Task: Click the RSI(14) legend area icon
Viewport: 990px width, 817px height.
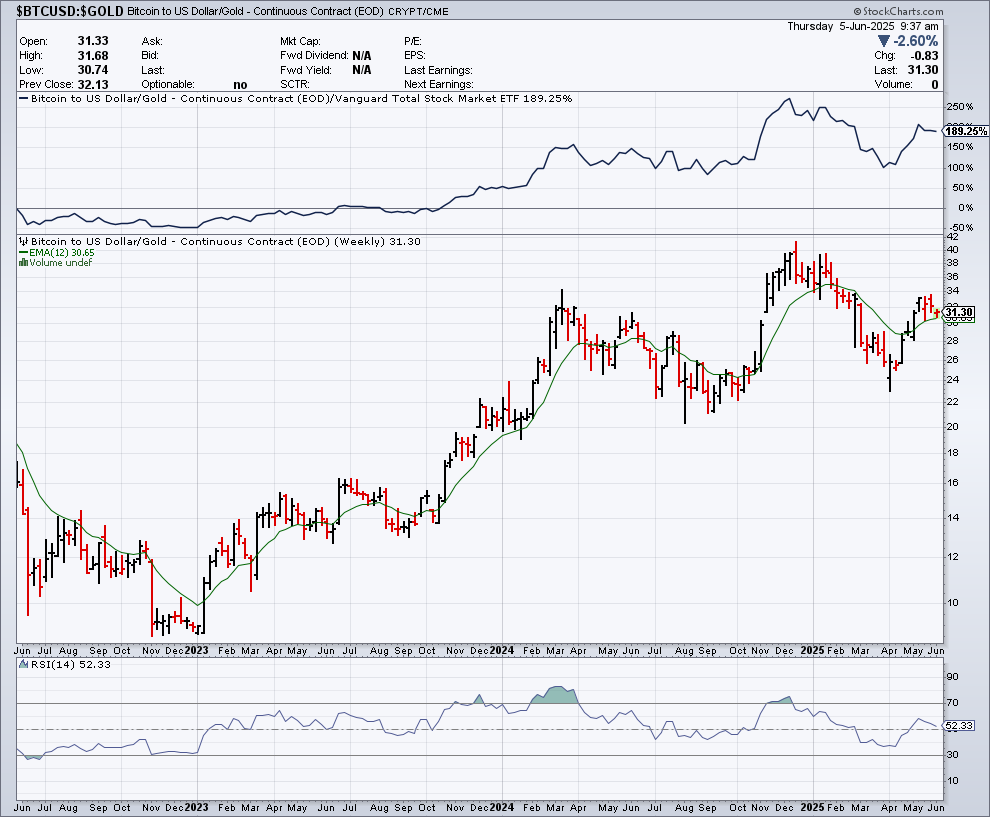Action: point(23,664)
